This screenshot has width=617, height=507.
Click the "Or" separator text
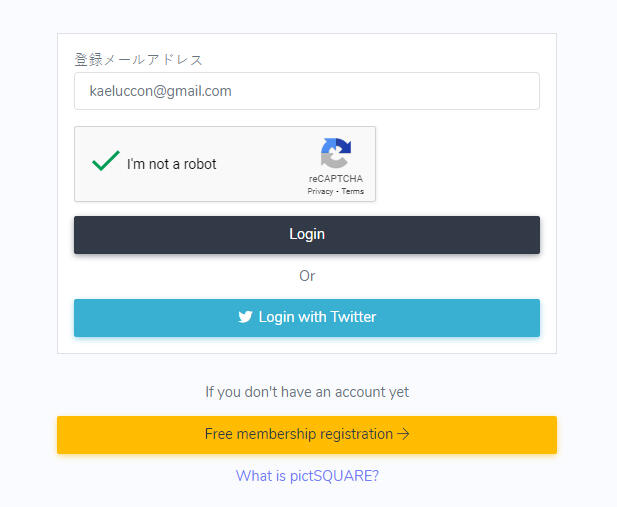tap(307, 276)
